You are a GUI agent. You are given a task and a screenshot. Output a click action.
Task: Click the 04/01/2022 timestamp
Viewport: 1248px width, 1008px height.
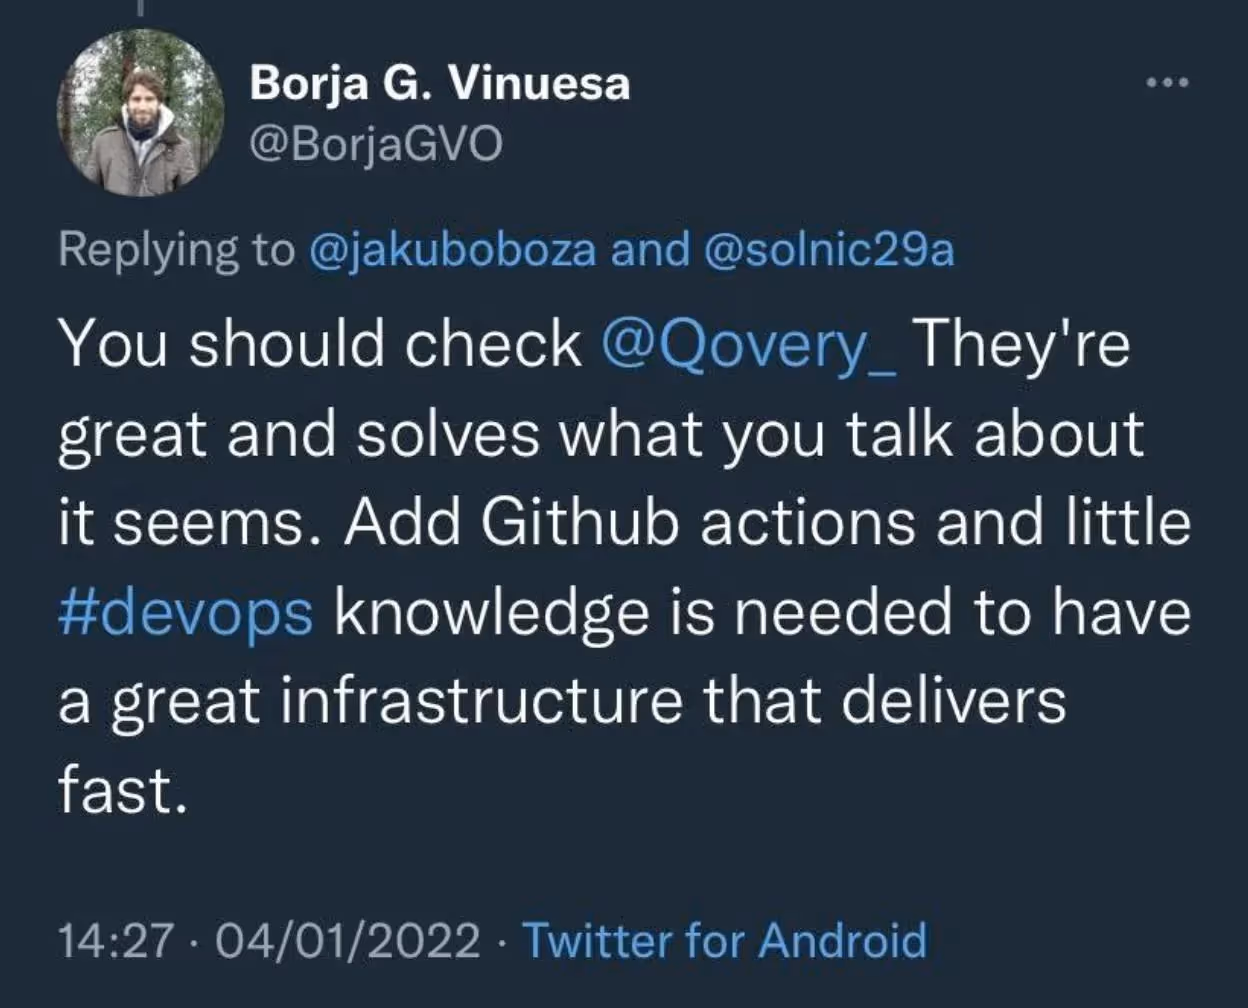click(x=320, y=940)
